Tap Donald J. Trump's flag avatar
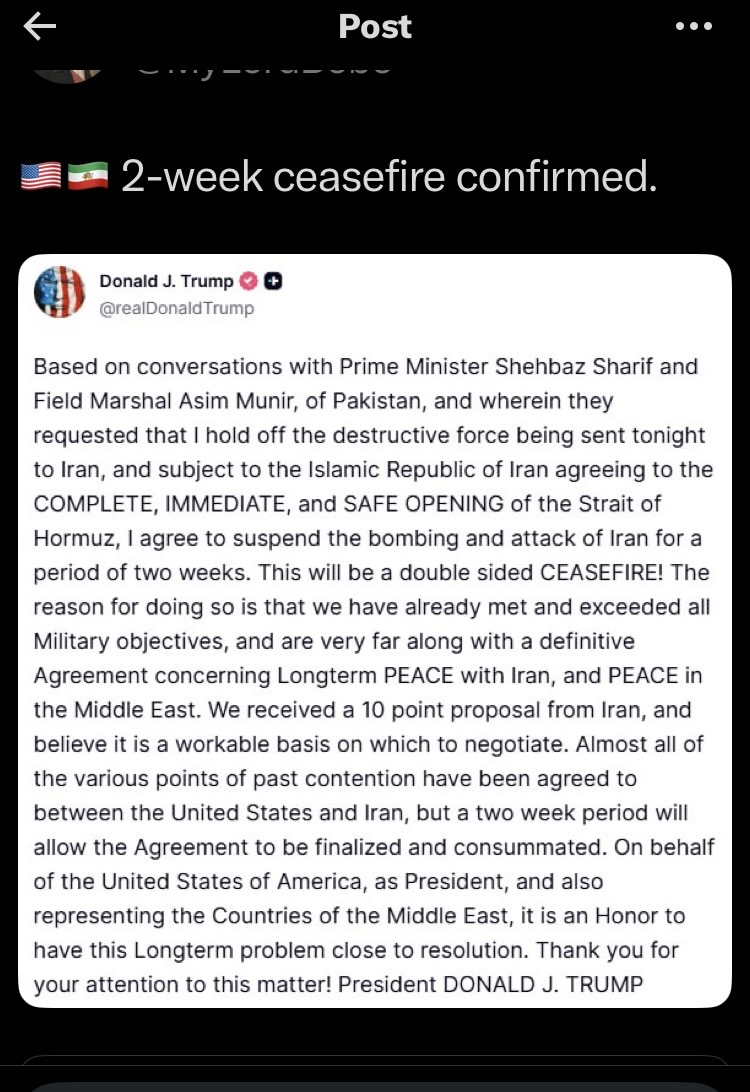This screenshot has height=1092, width=750. 60,293
